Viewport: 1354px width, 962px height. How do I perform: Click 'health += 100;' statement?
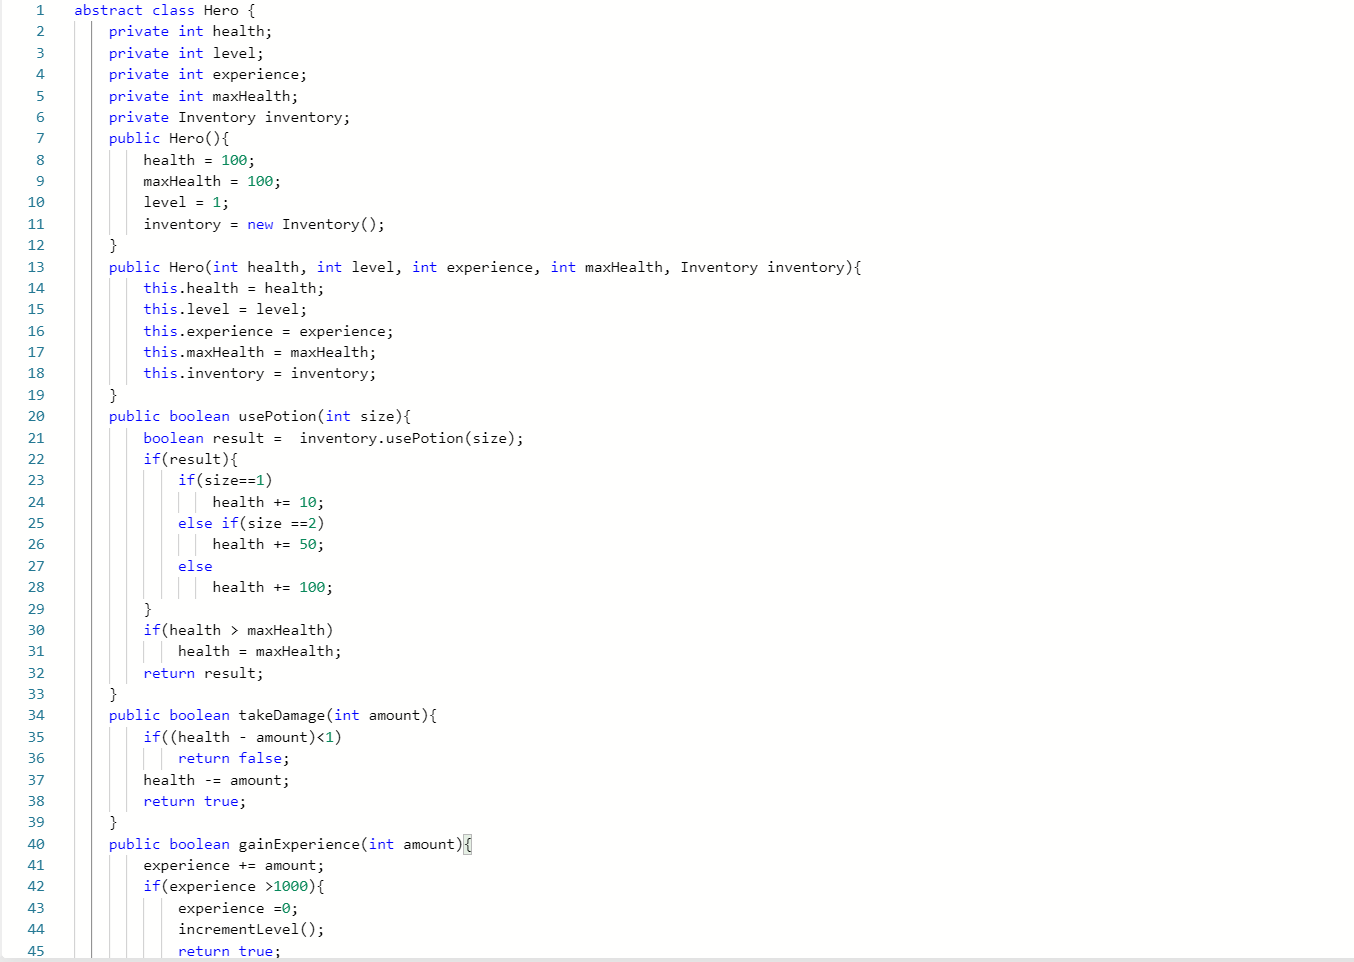point(273,587)
